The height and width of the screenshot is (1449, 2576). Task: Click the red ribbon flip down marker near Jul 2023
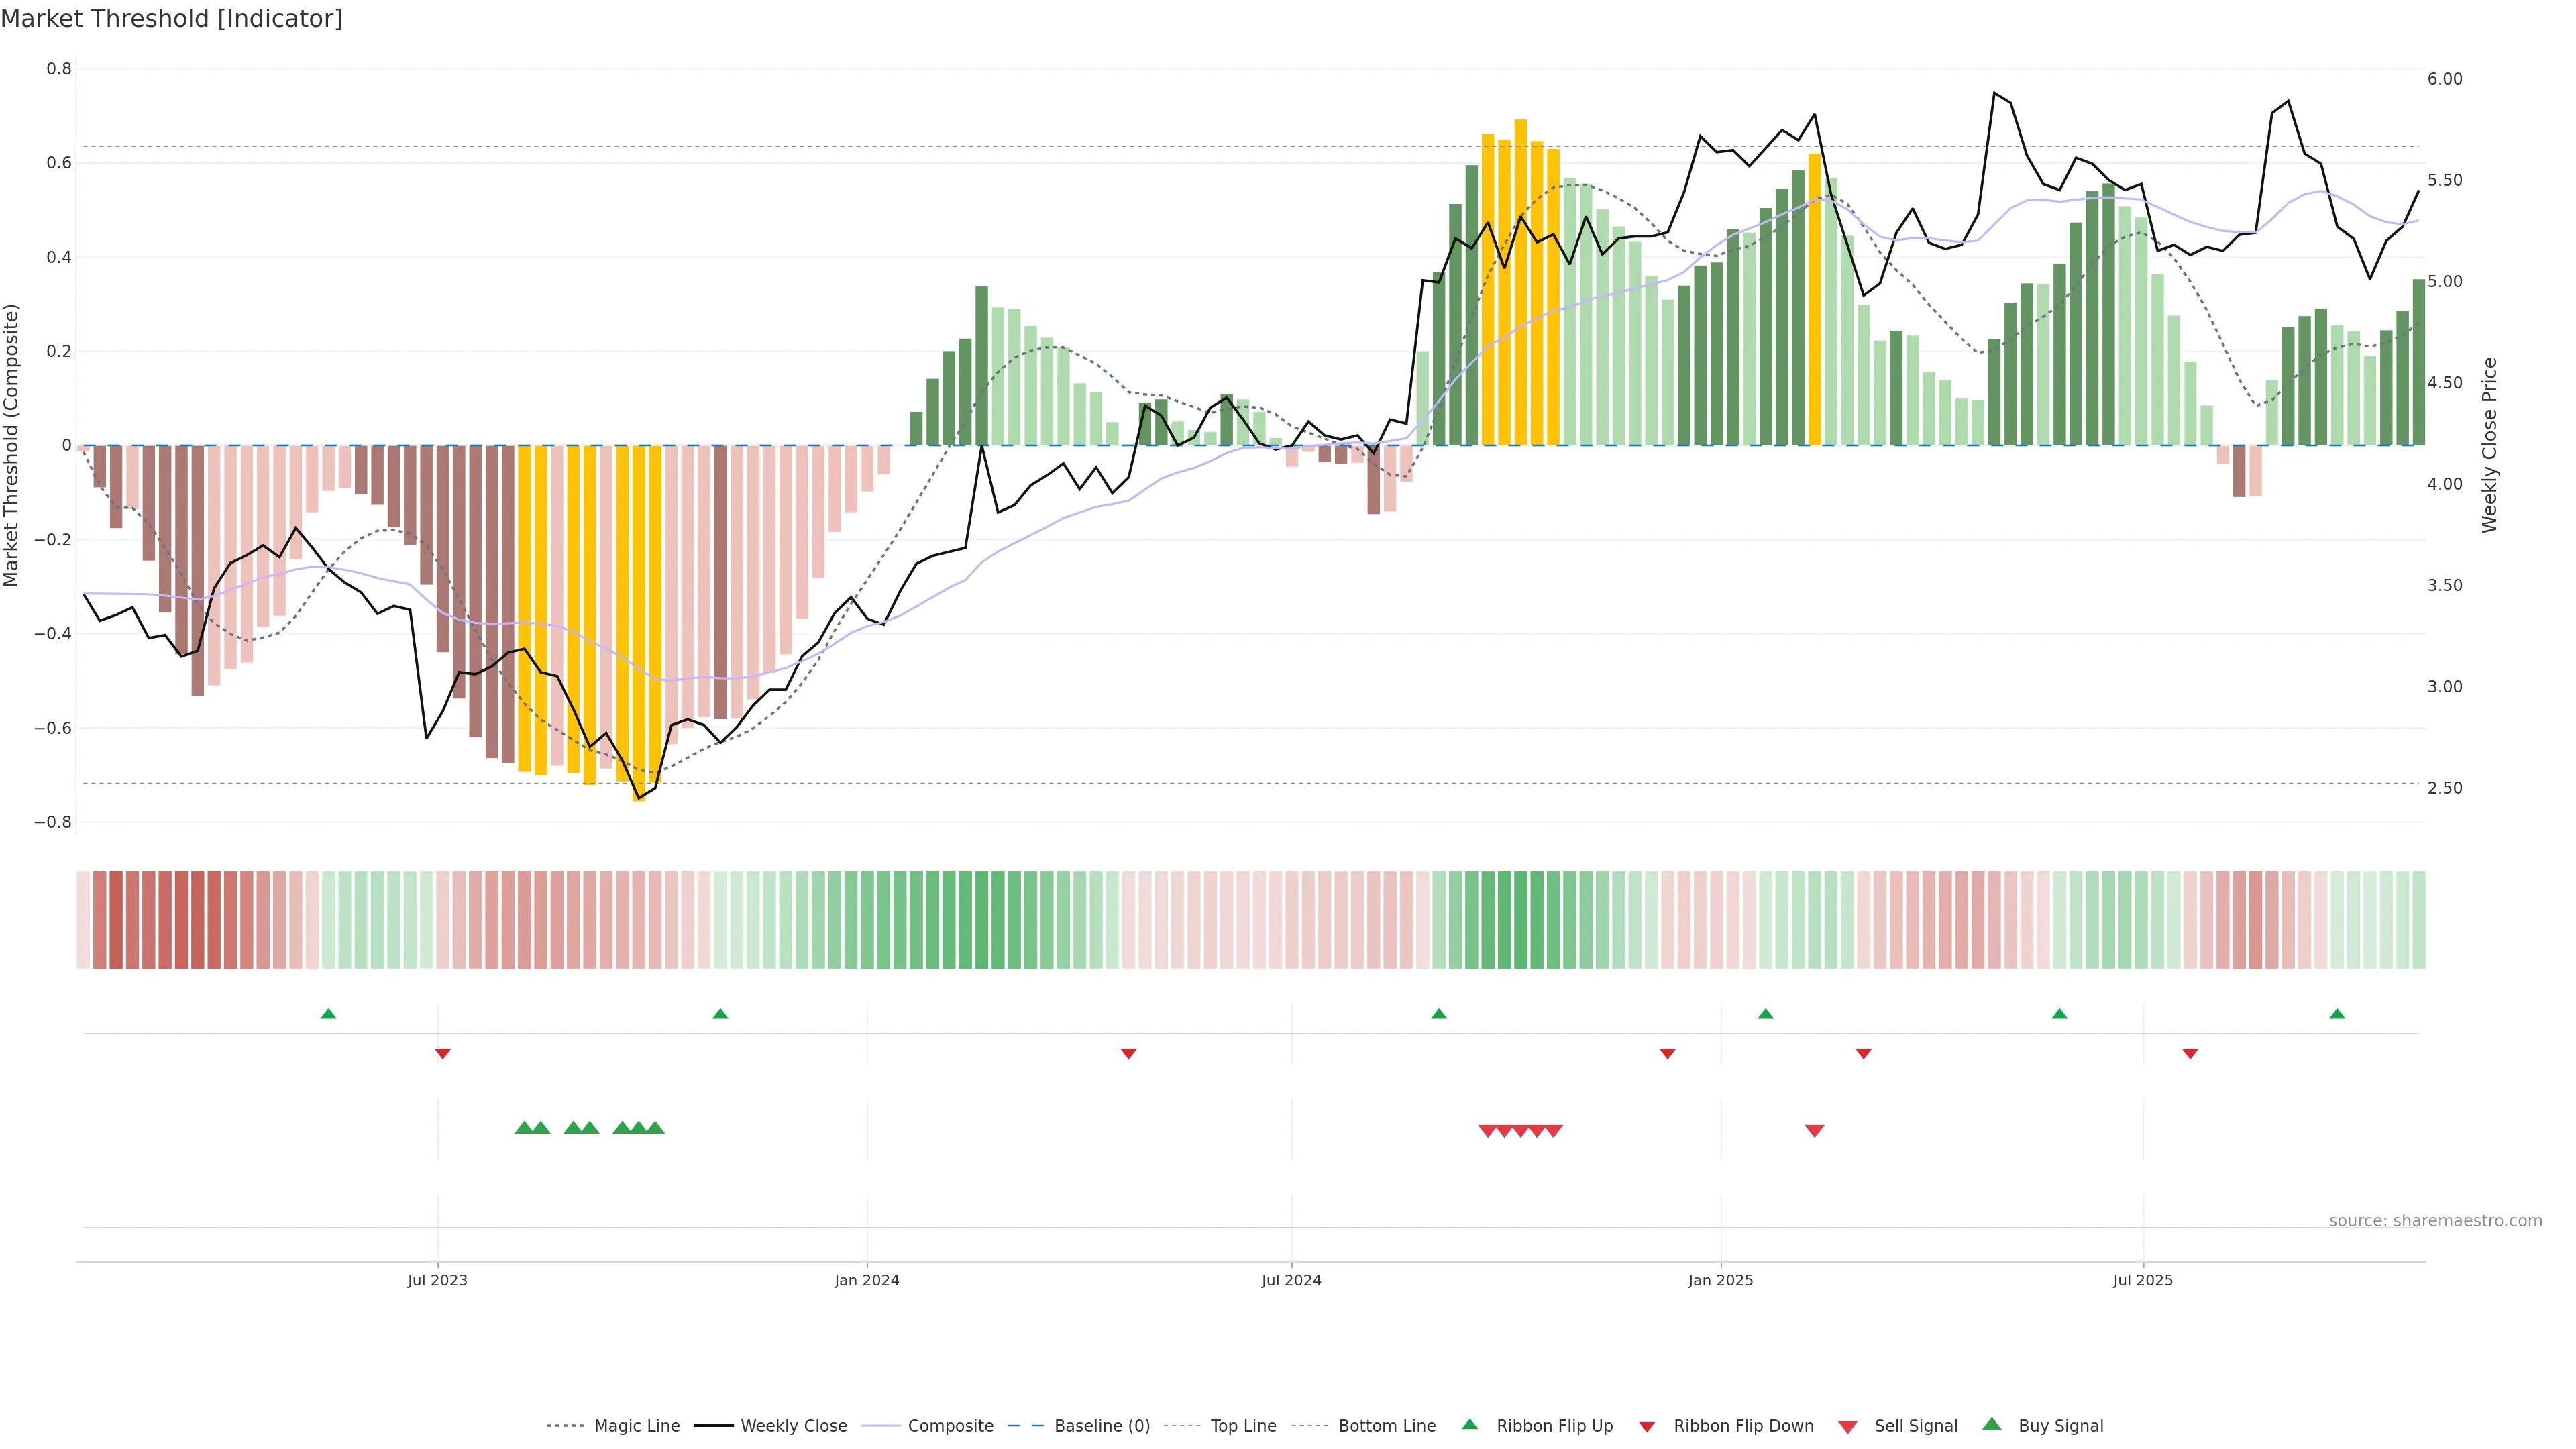tap(443, 1053)
